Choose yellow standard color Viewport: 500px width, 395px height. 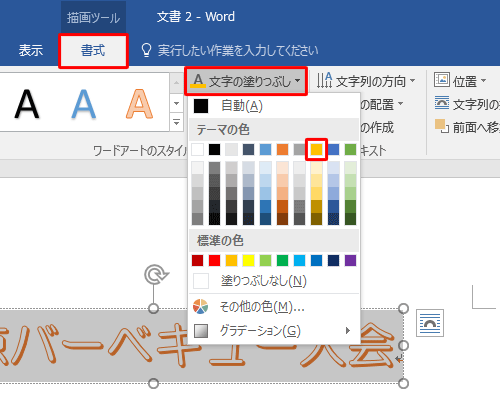249,260
